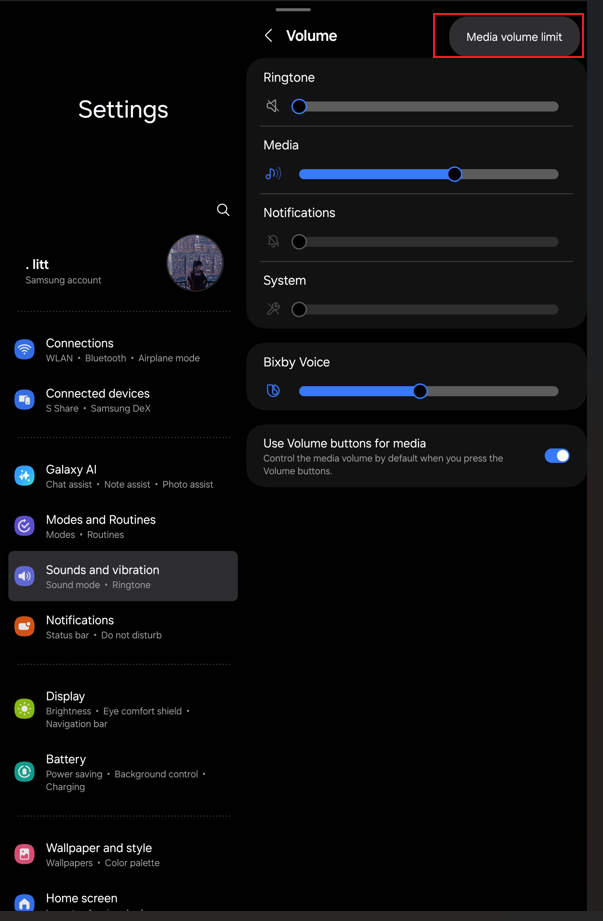Open Wallpaper and style settings

[123, 855]
